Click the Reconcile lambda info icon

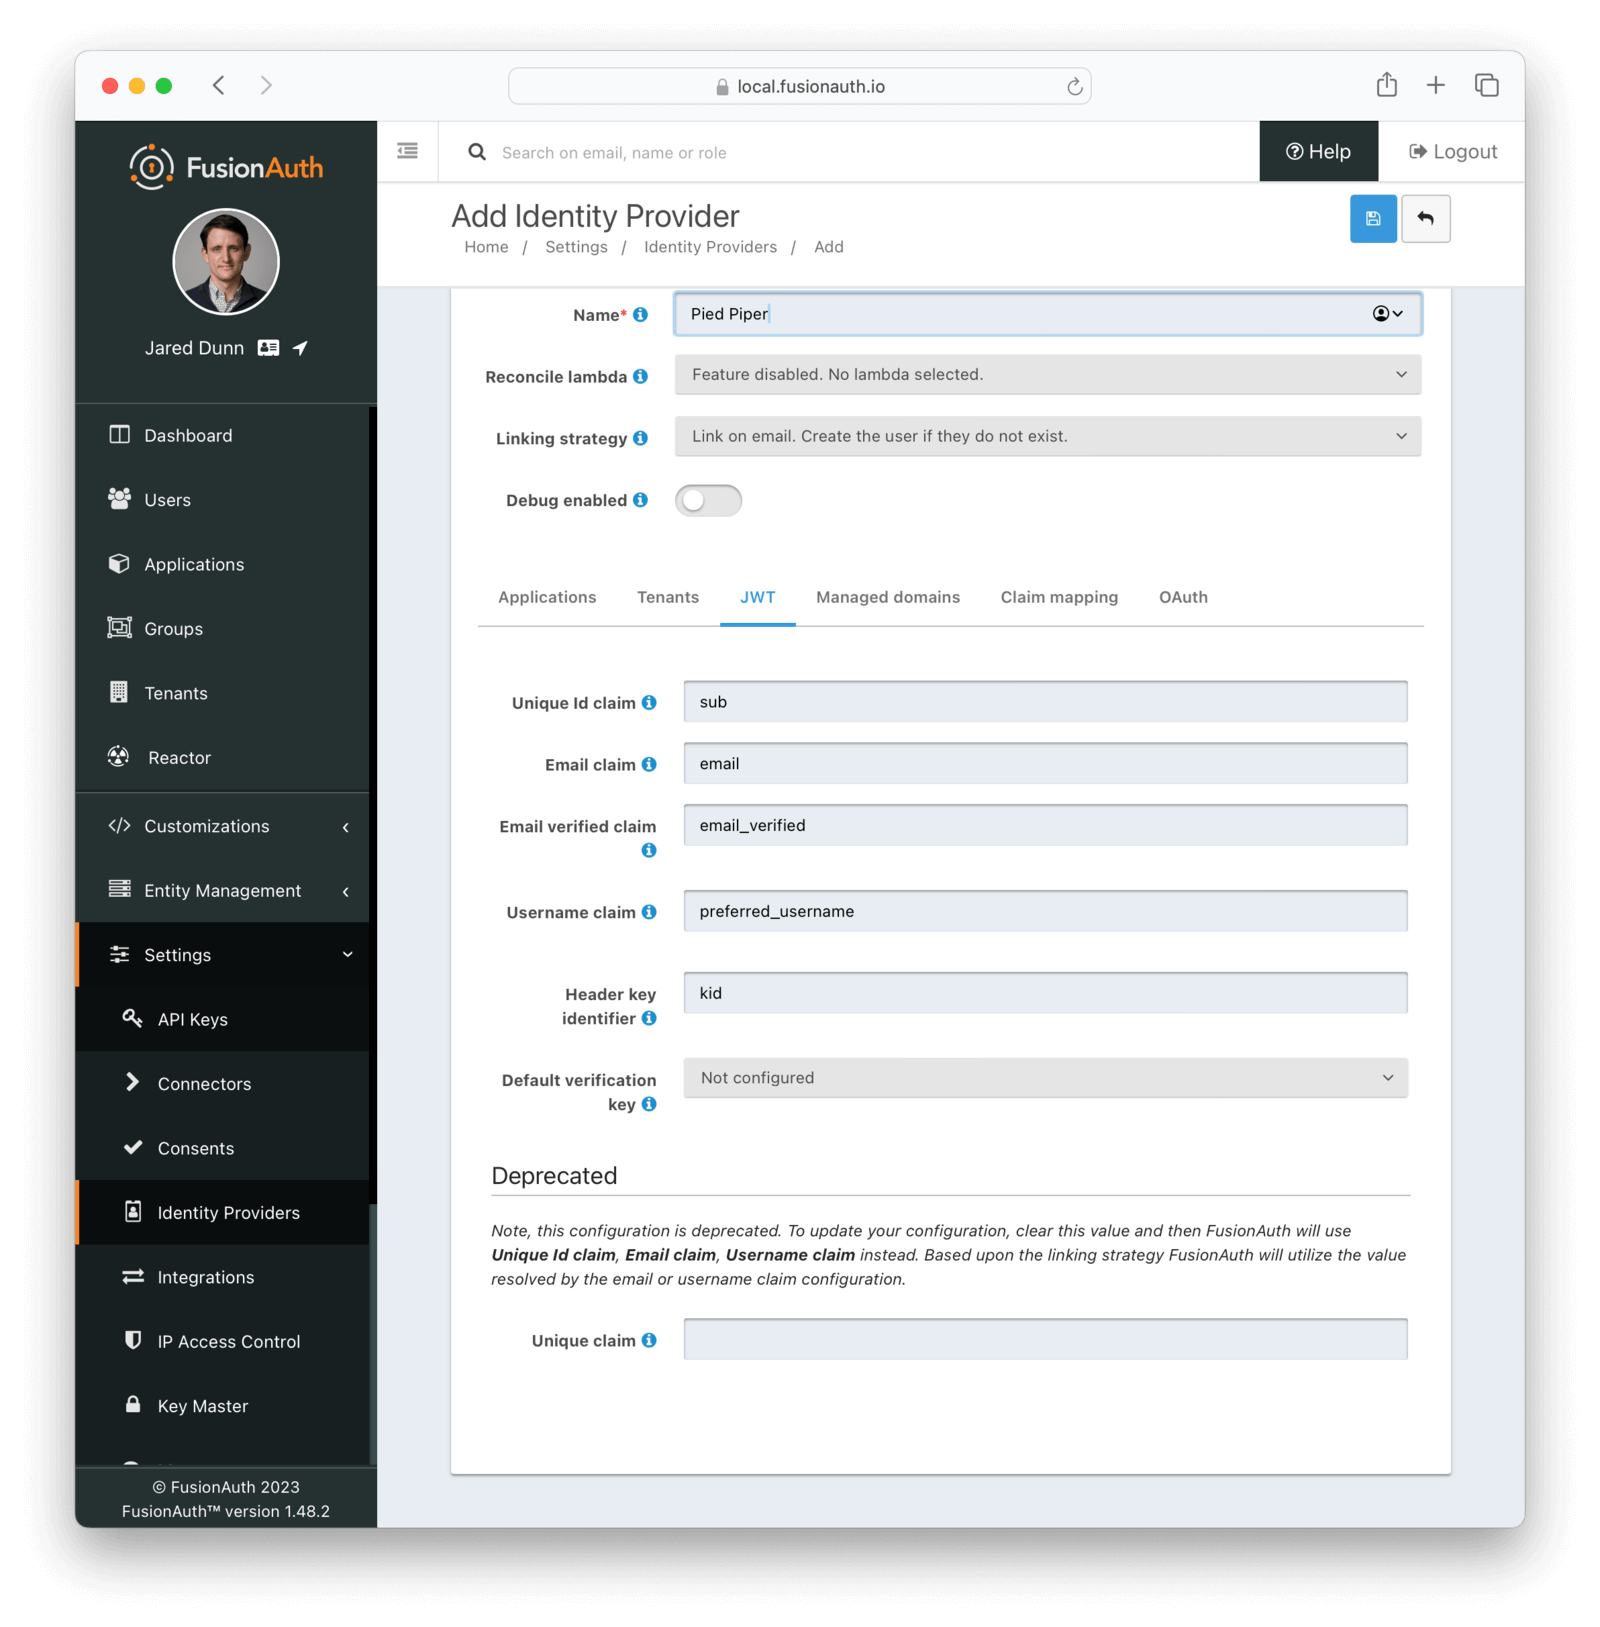(x=640, y=377)
